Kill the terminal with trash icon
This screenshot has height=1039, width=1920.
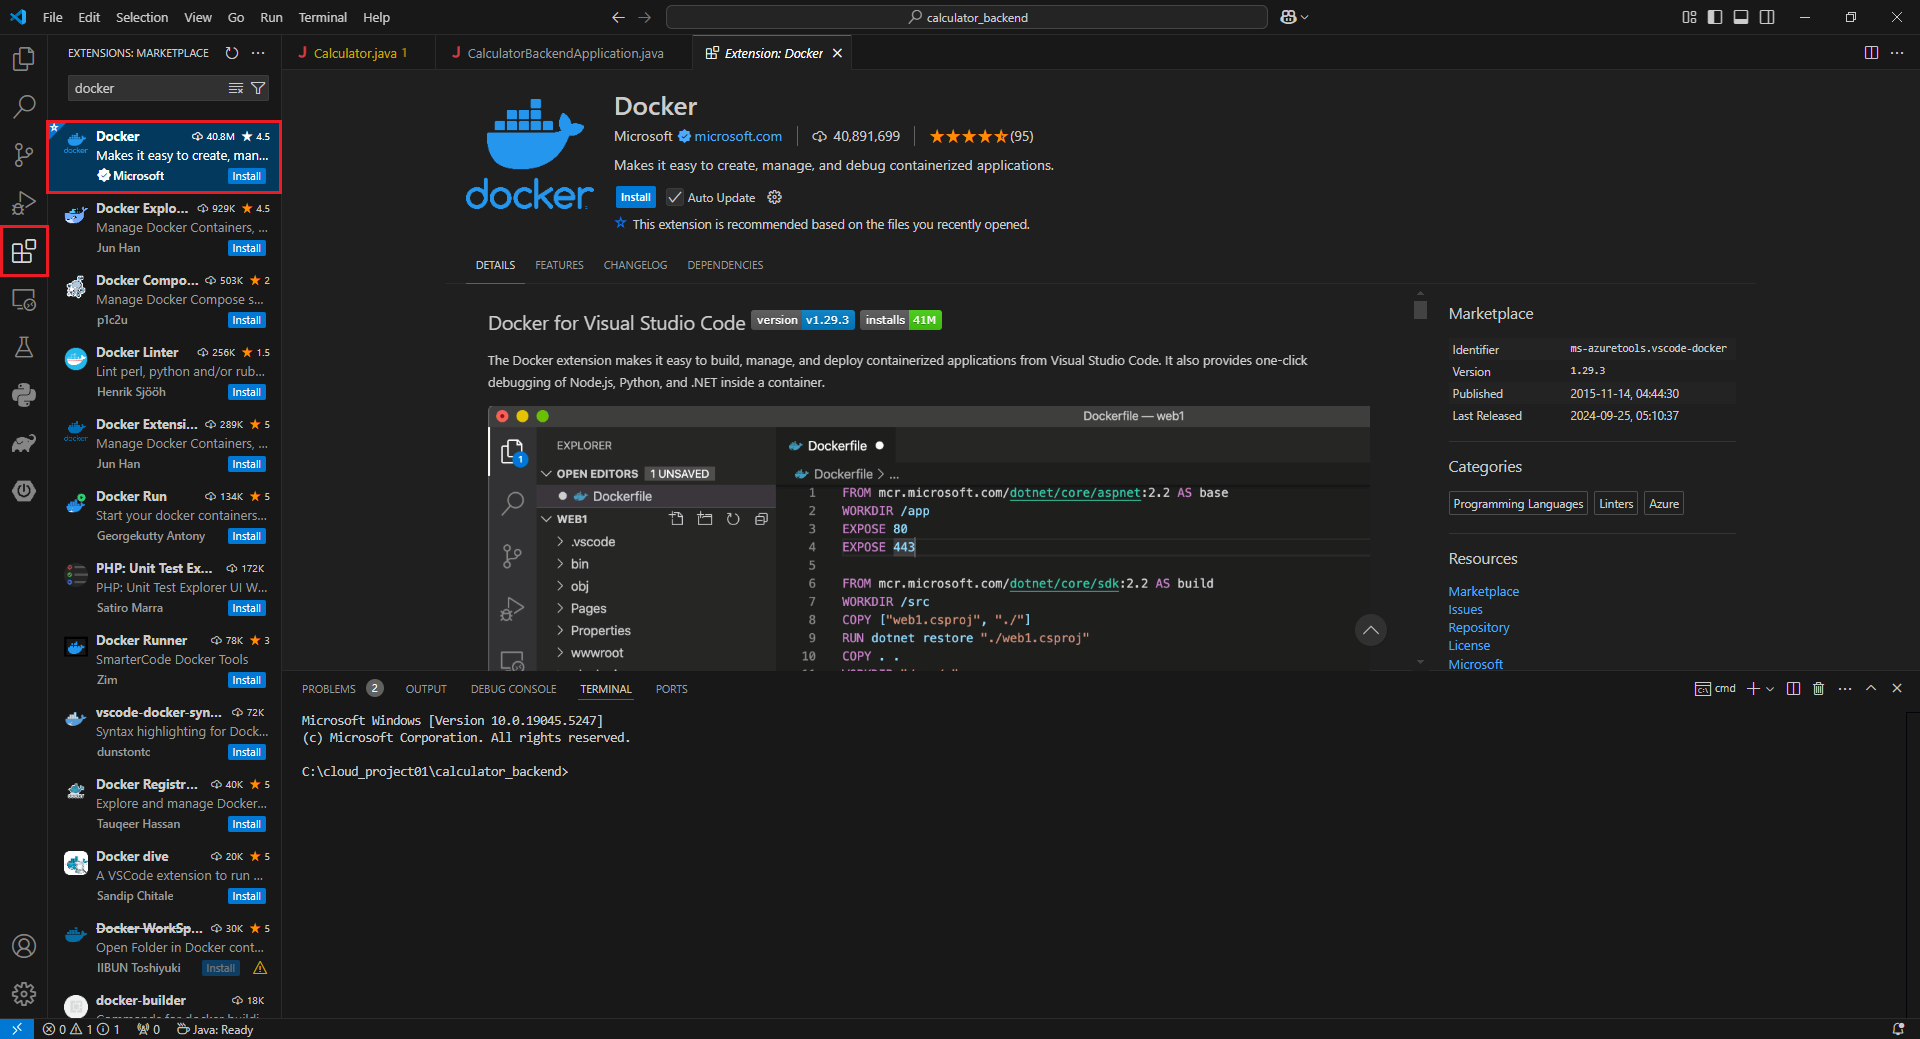(1819, 689)
